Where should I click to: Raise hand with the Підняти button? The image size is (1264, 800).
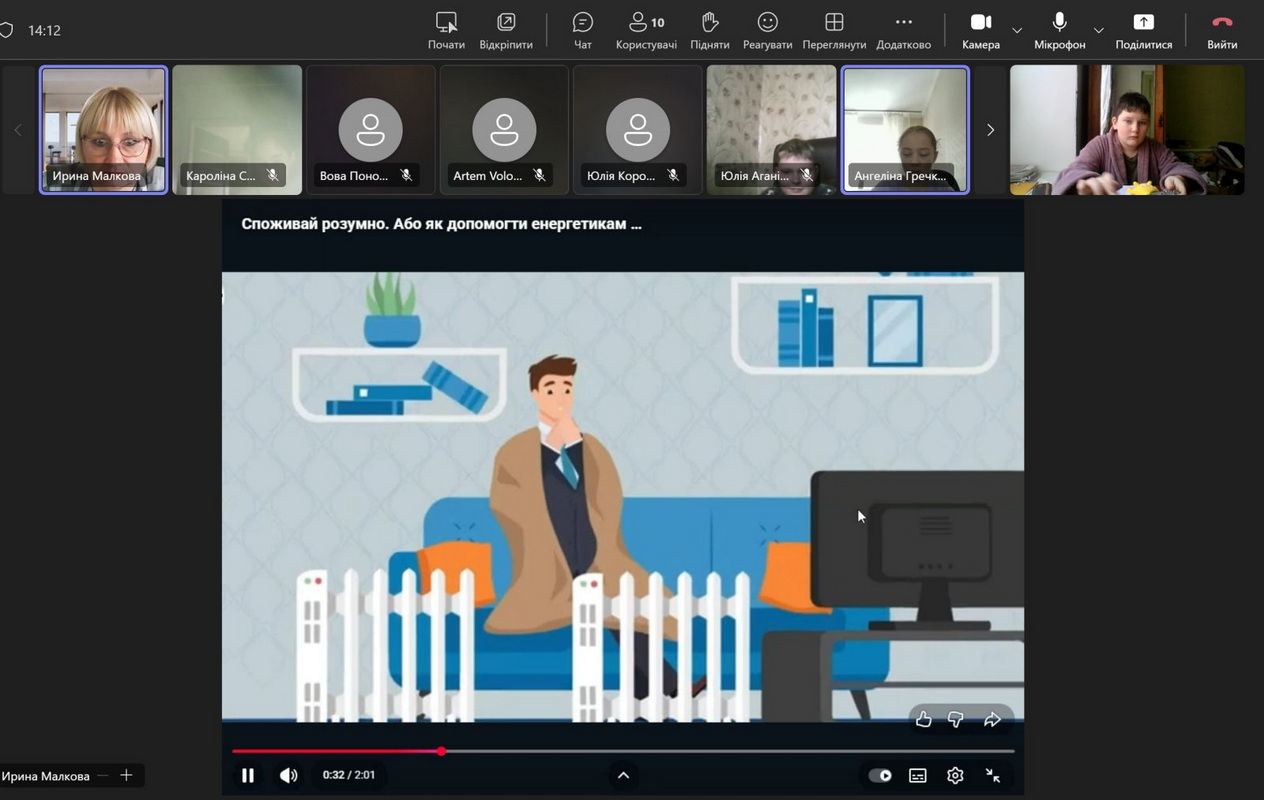pos(709,30)
